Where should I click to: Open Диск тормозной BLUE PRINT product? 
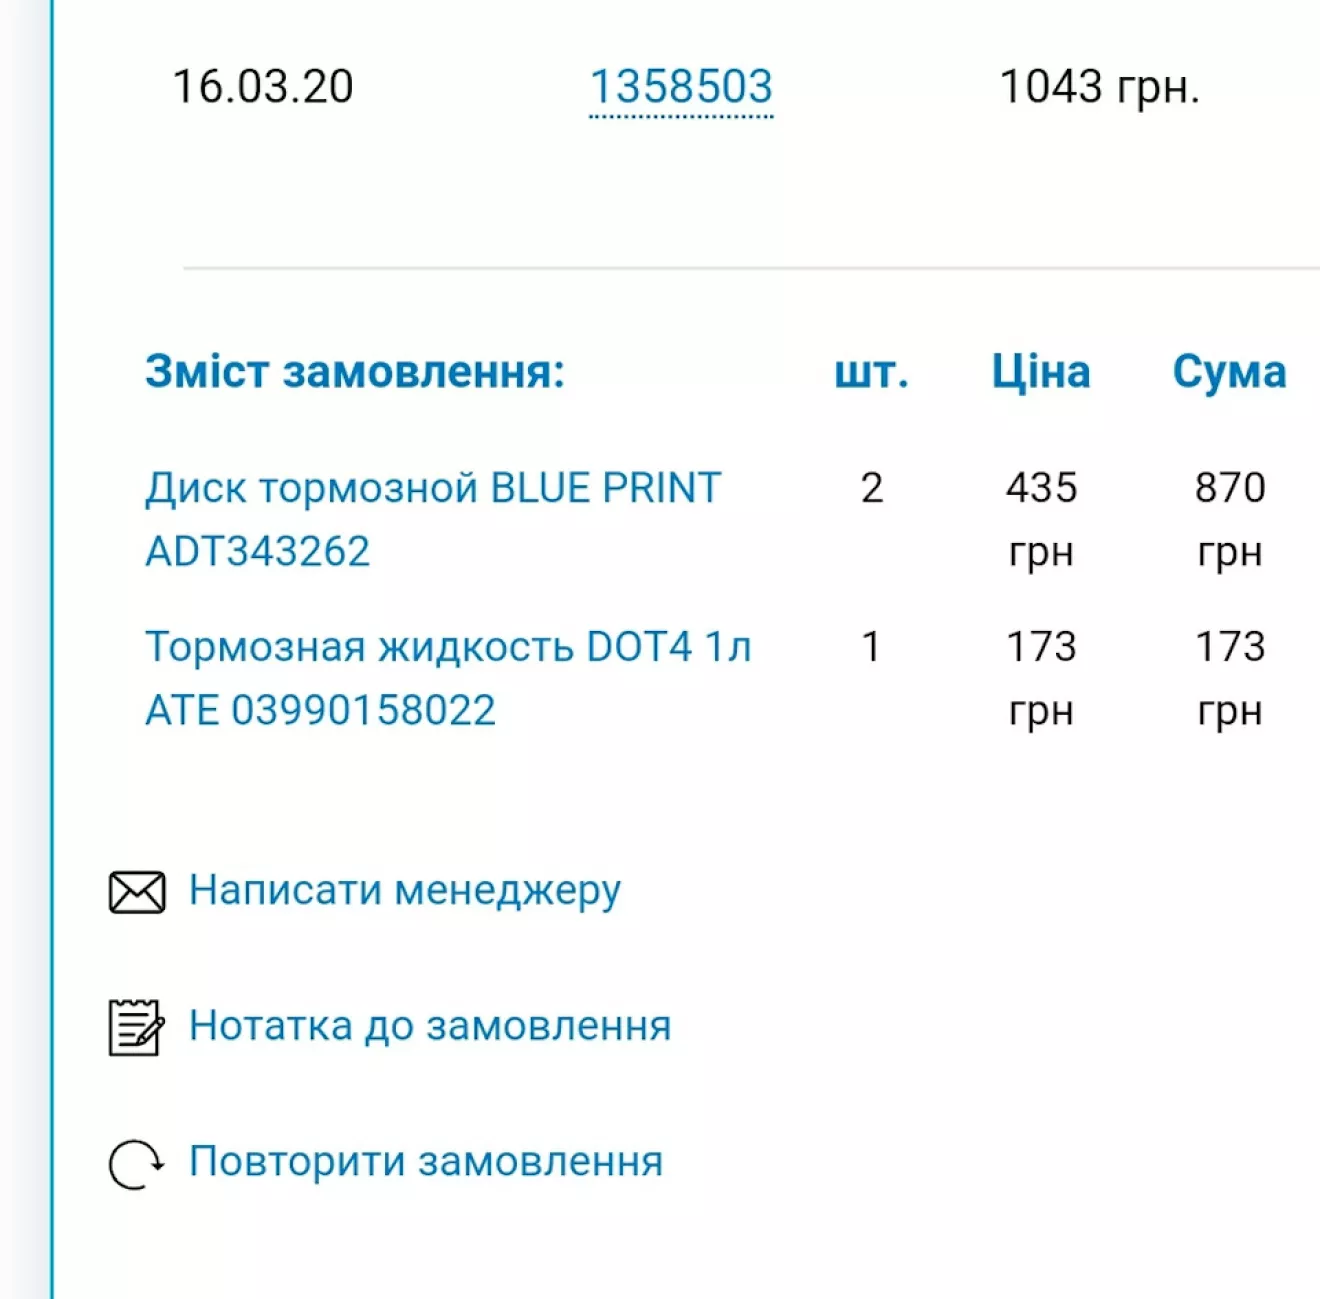(x=433, y=488)
